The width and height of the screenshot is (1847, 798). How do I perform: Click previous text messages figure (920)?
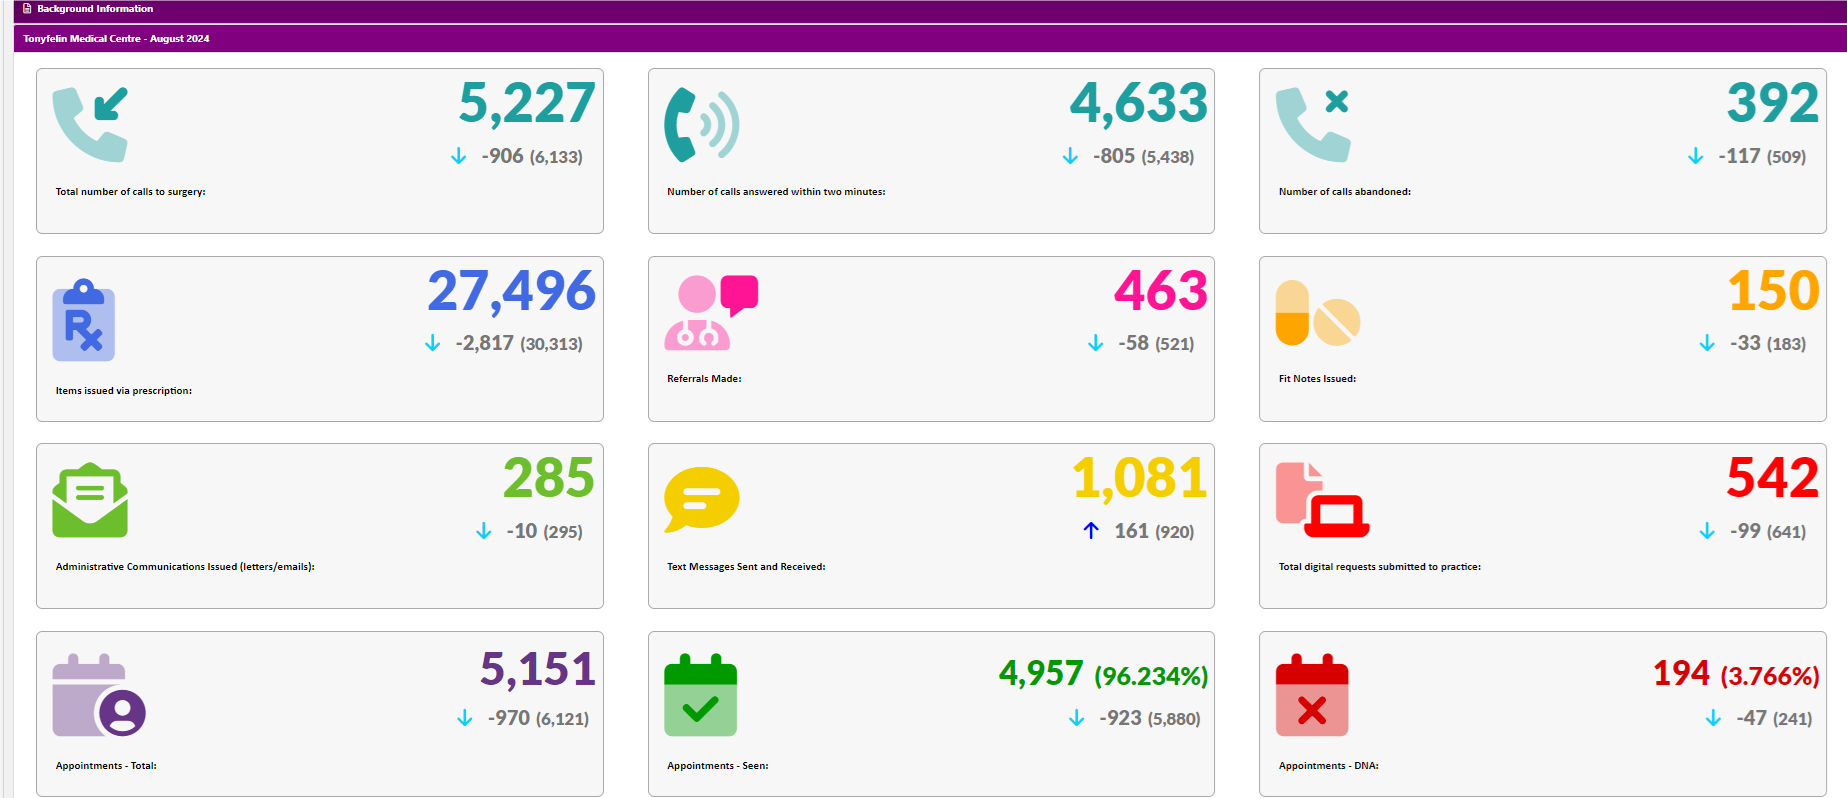[1175, 532]
